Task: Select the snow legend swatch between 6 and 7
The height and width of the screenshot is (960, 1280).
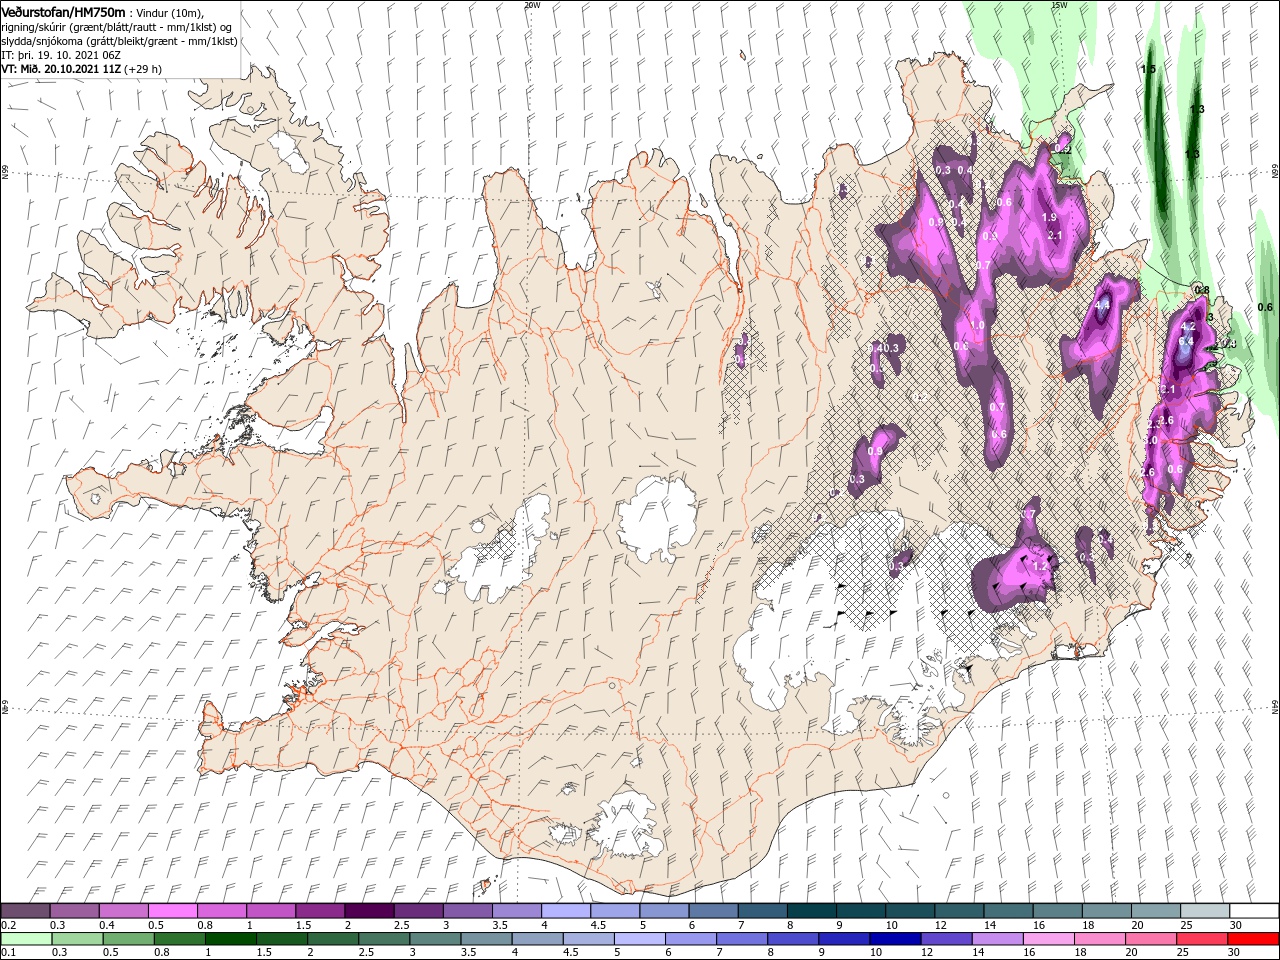Action: click(x=713, y=911)
